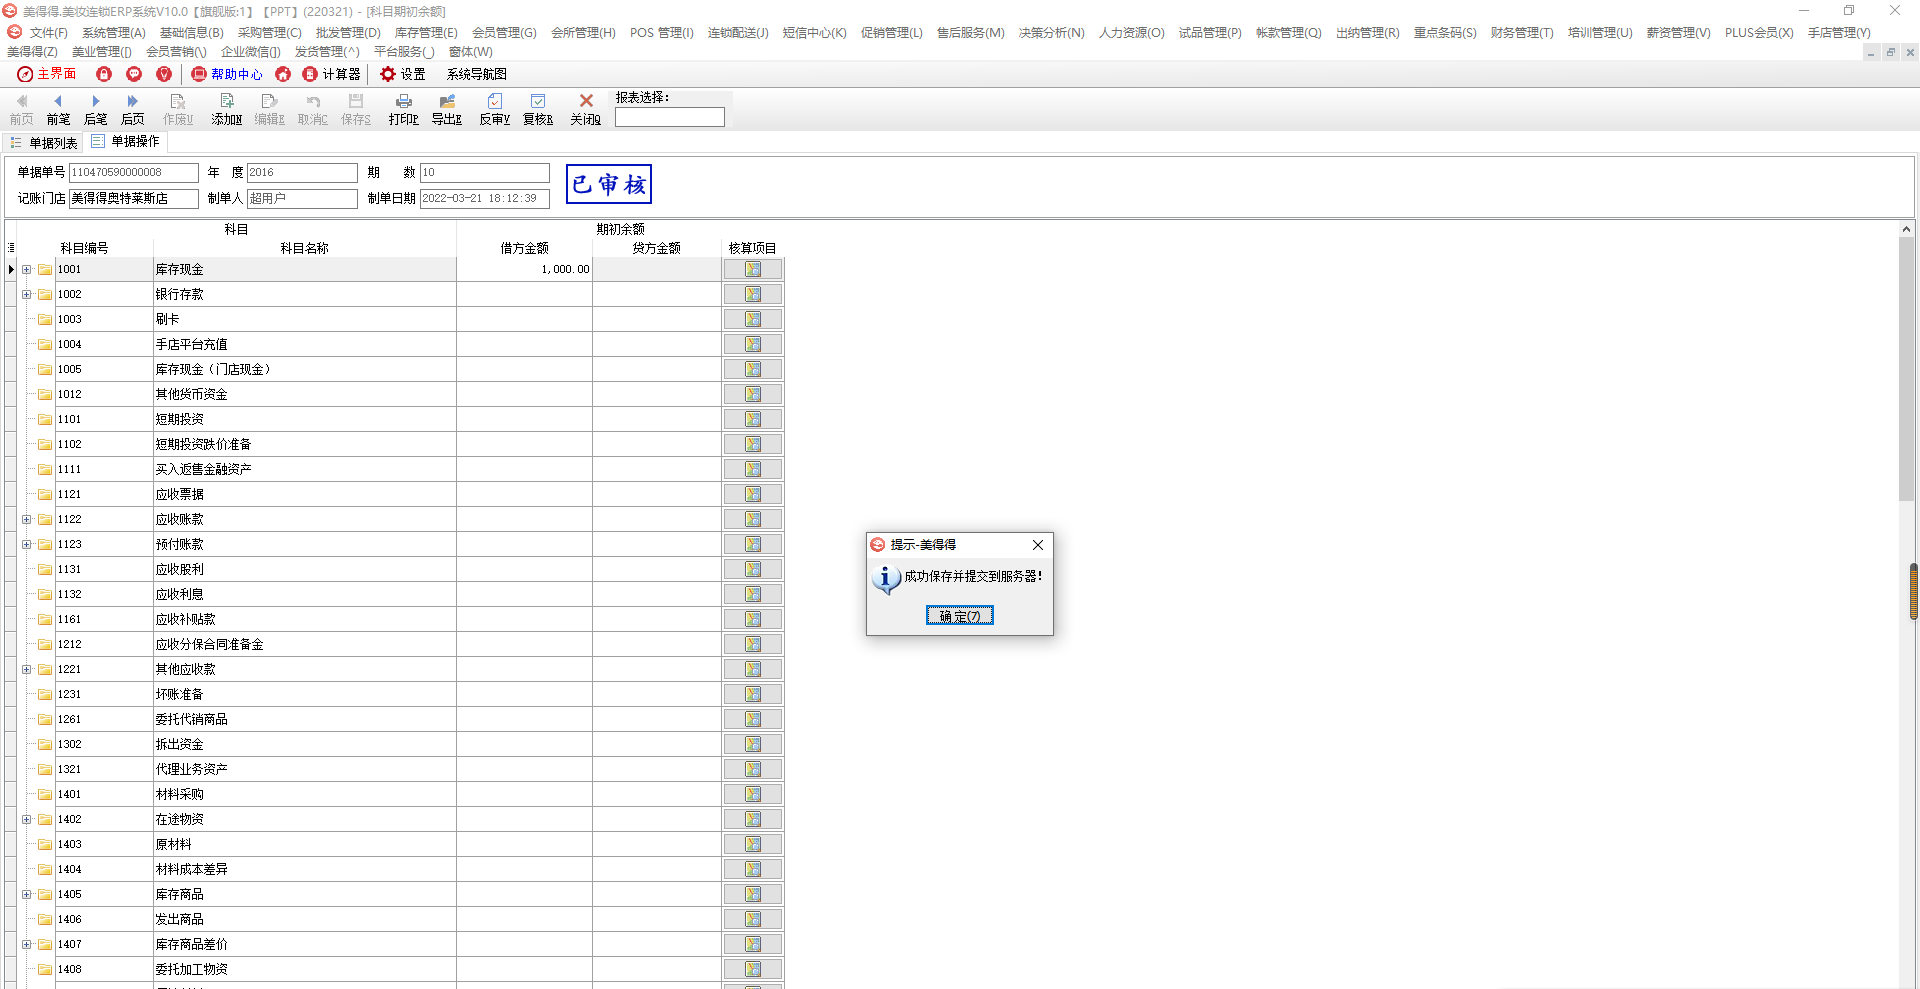
Task: Open 帮助中心 help center
Action: [x=227, y=74]
